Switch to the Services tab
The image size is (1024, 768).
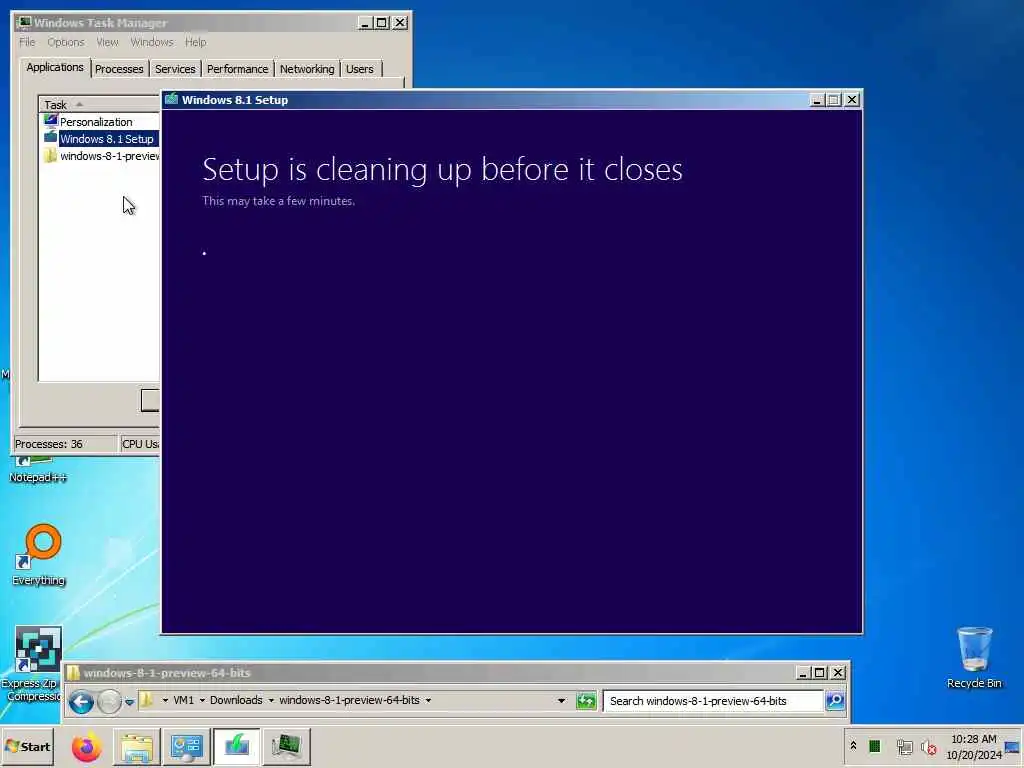click(175, 69)
